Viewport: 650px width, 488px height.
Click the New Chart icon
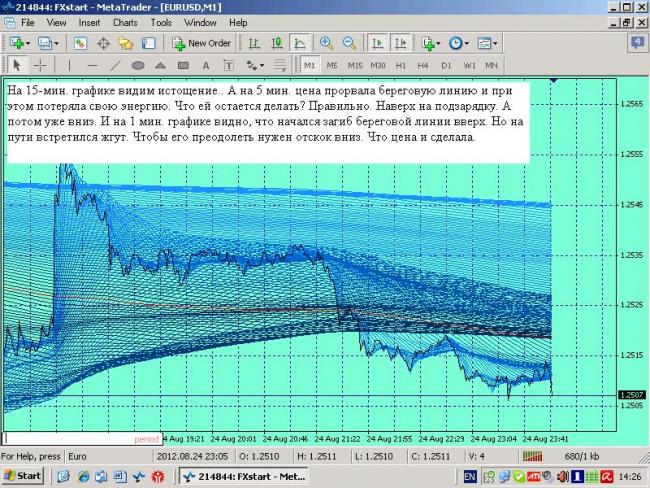tap(17, 43)
